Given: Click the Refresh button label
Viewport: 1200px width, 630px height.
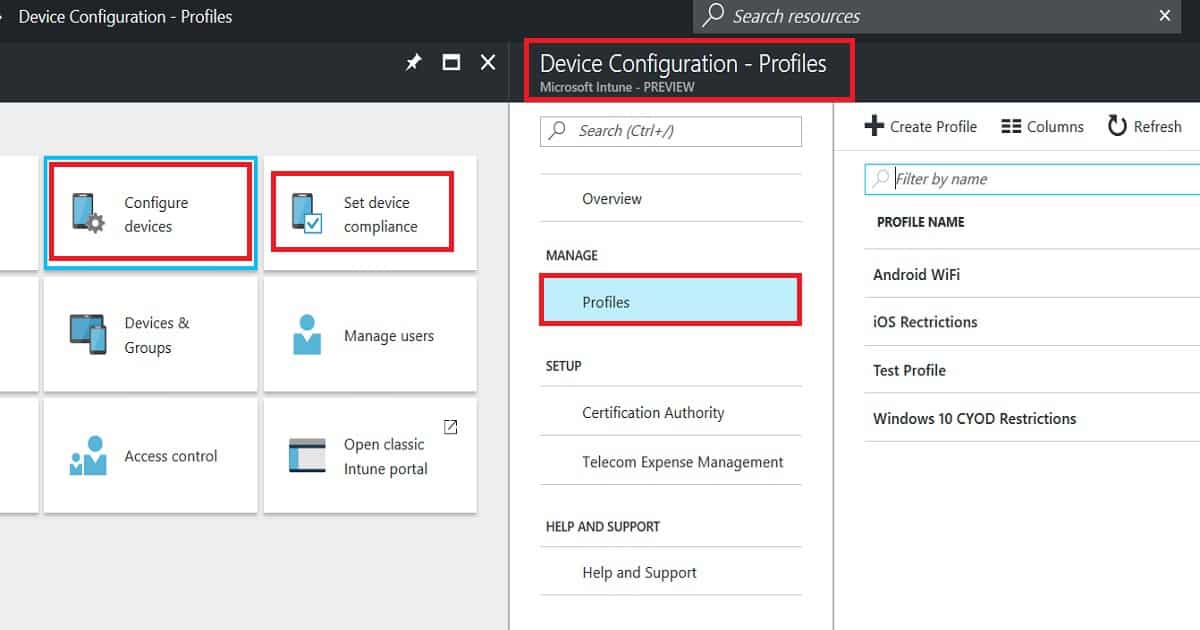Looking at the screenshot, I should tap(1157, 126).
